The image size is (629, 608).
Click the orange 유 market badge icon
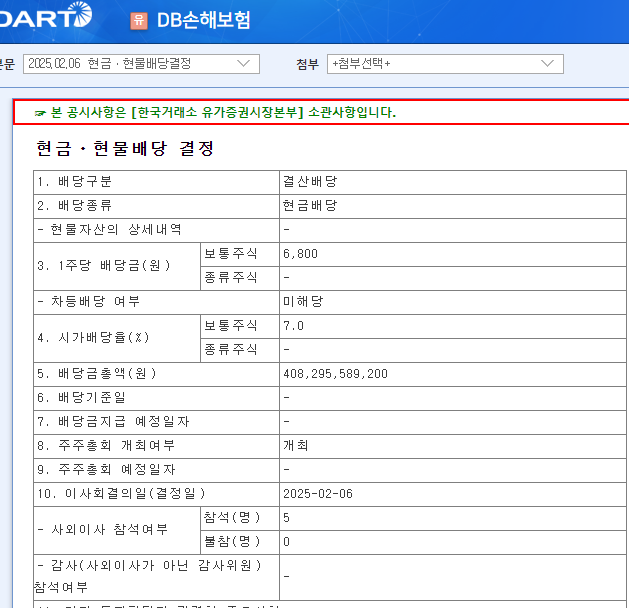pos(139,20)
